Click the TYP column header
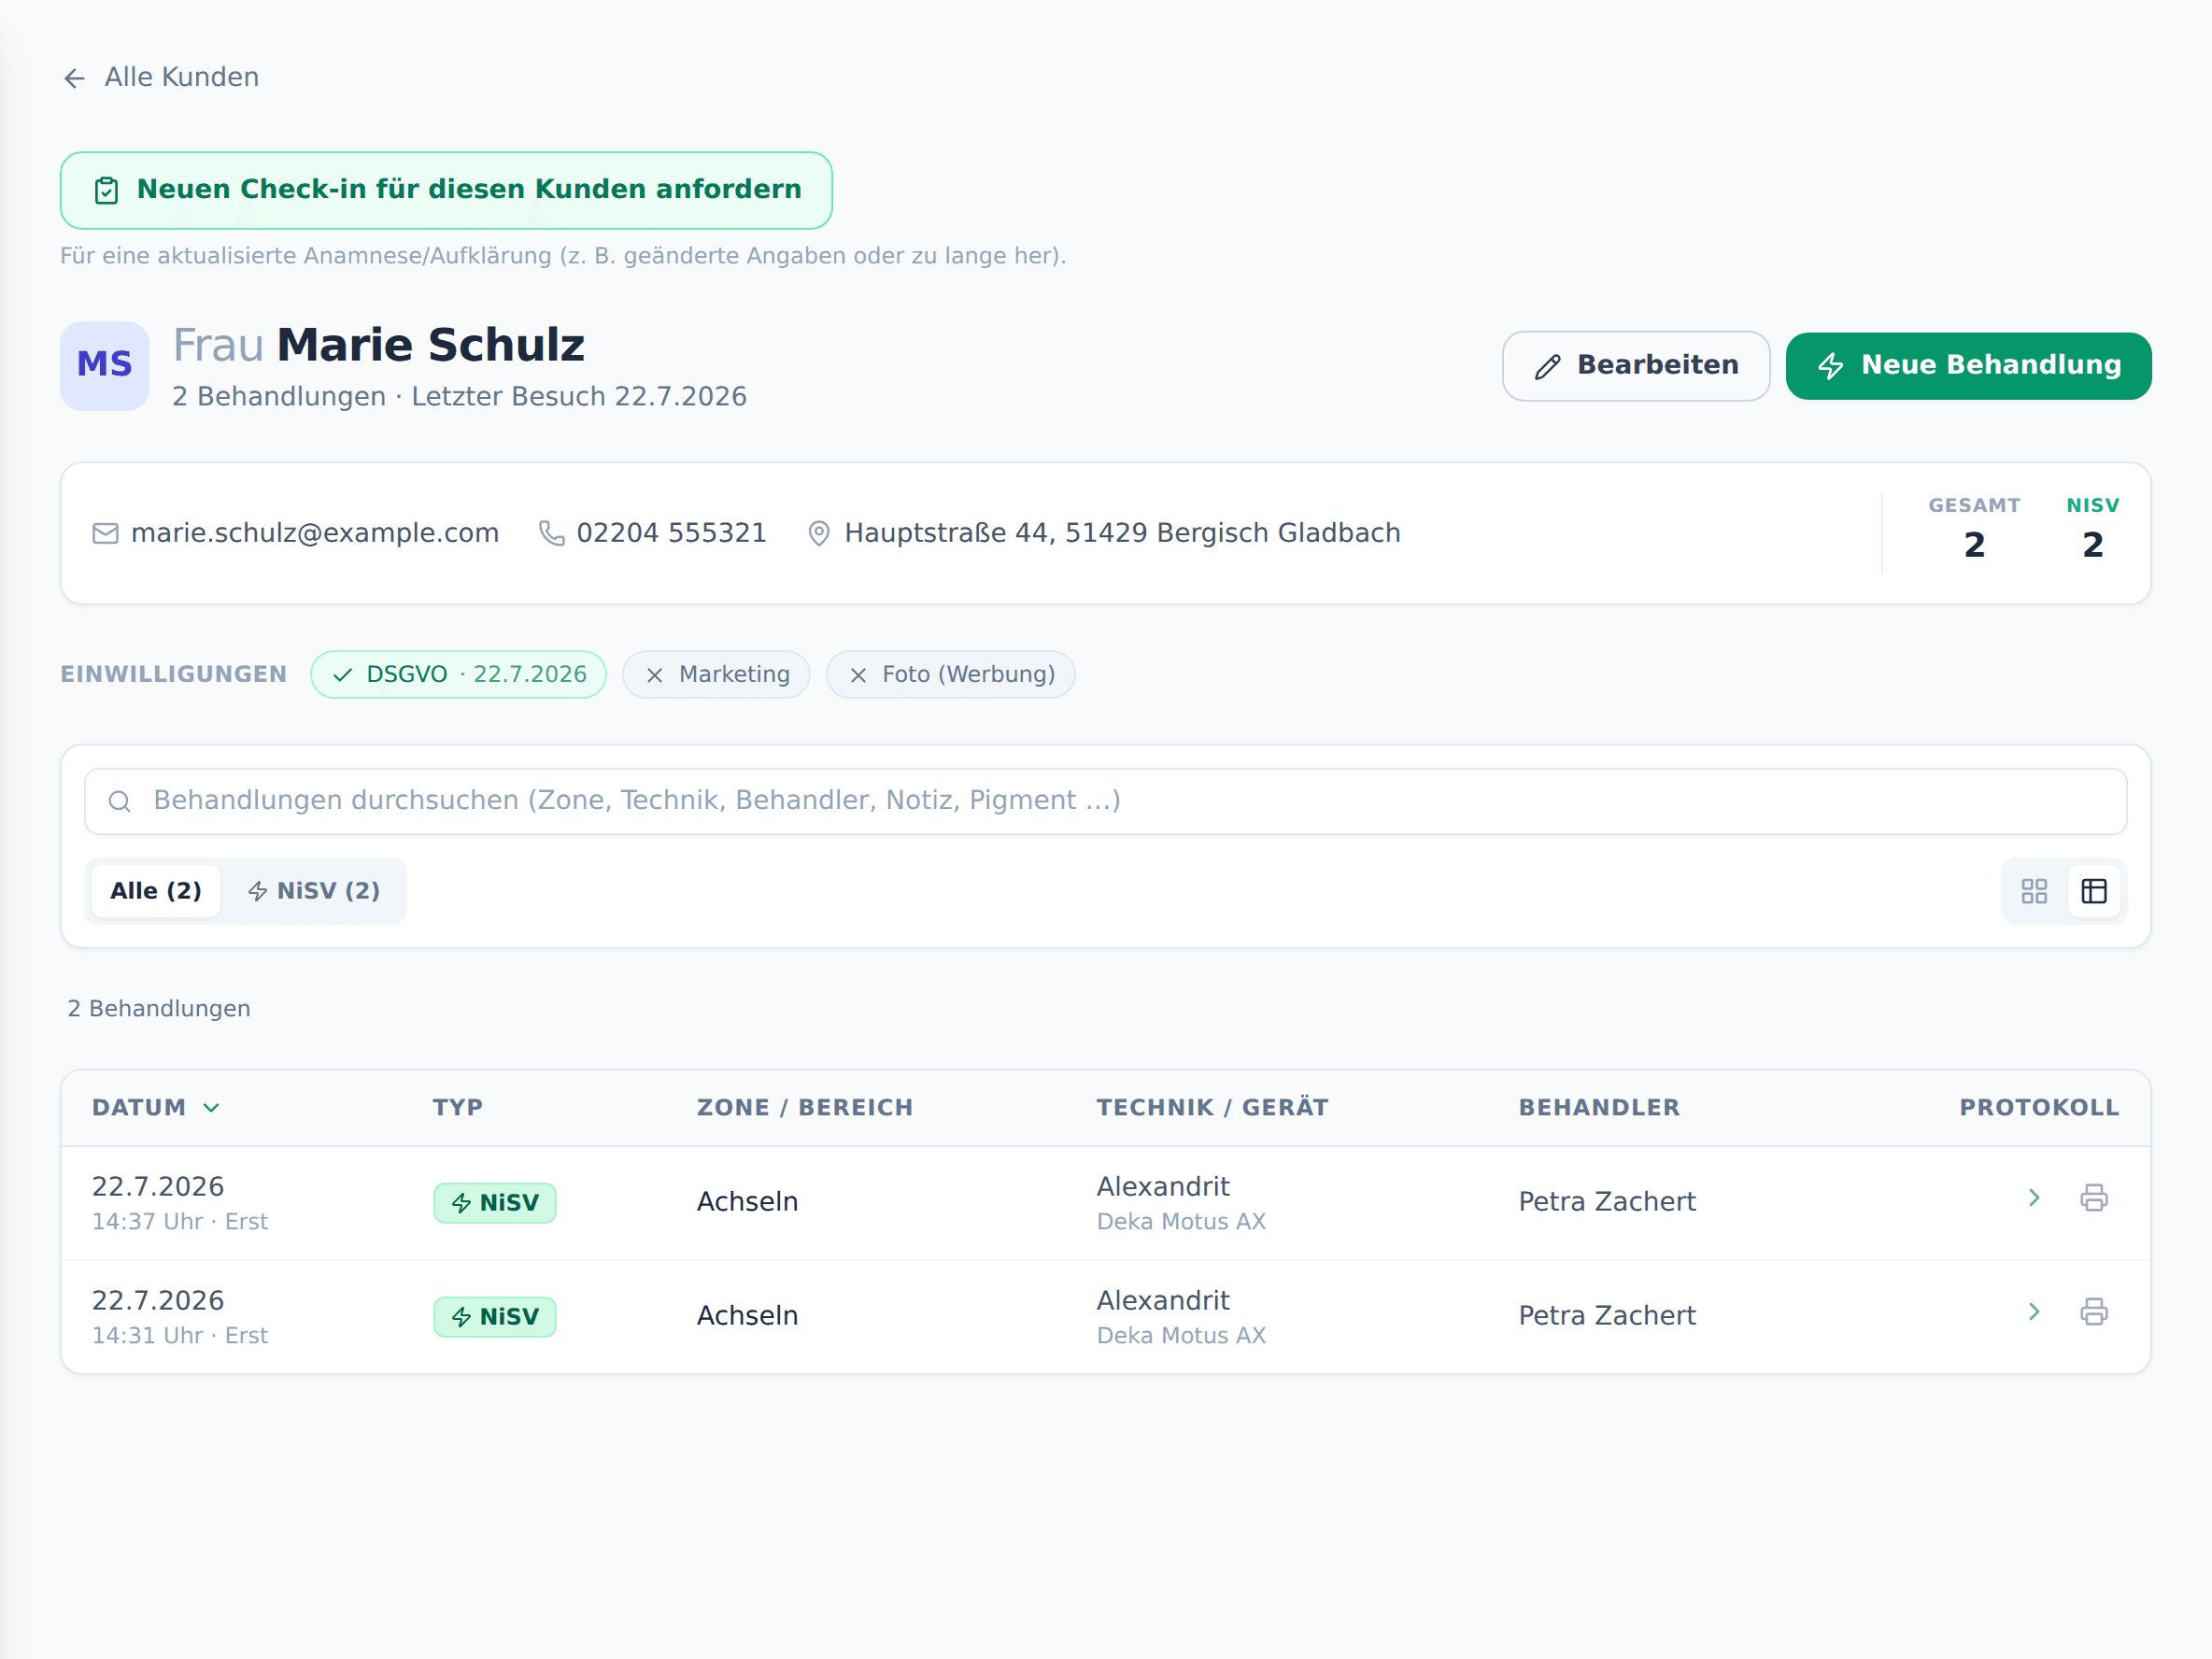The width and height of the screenshot is (2212, 1659). [458, 1108]
